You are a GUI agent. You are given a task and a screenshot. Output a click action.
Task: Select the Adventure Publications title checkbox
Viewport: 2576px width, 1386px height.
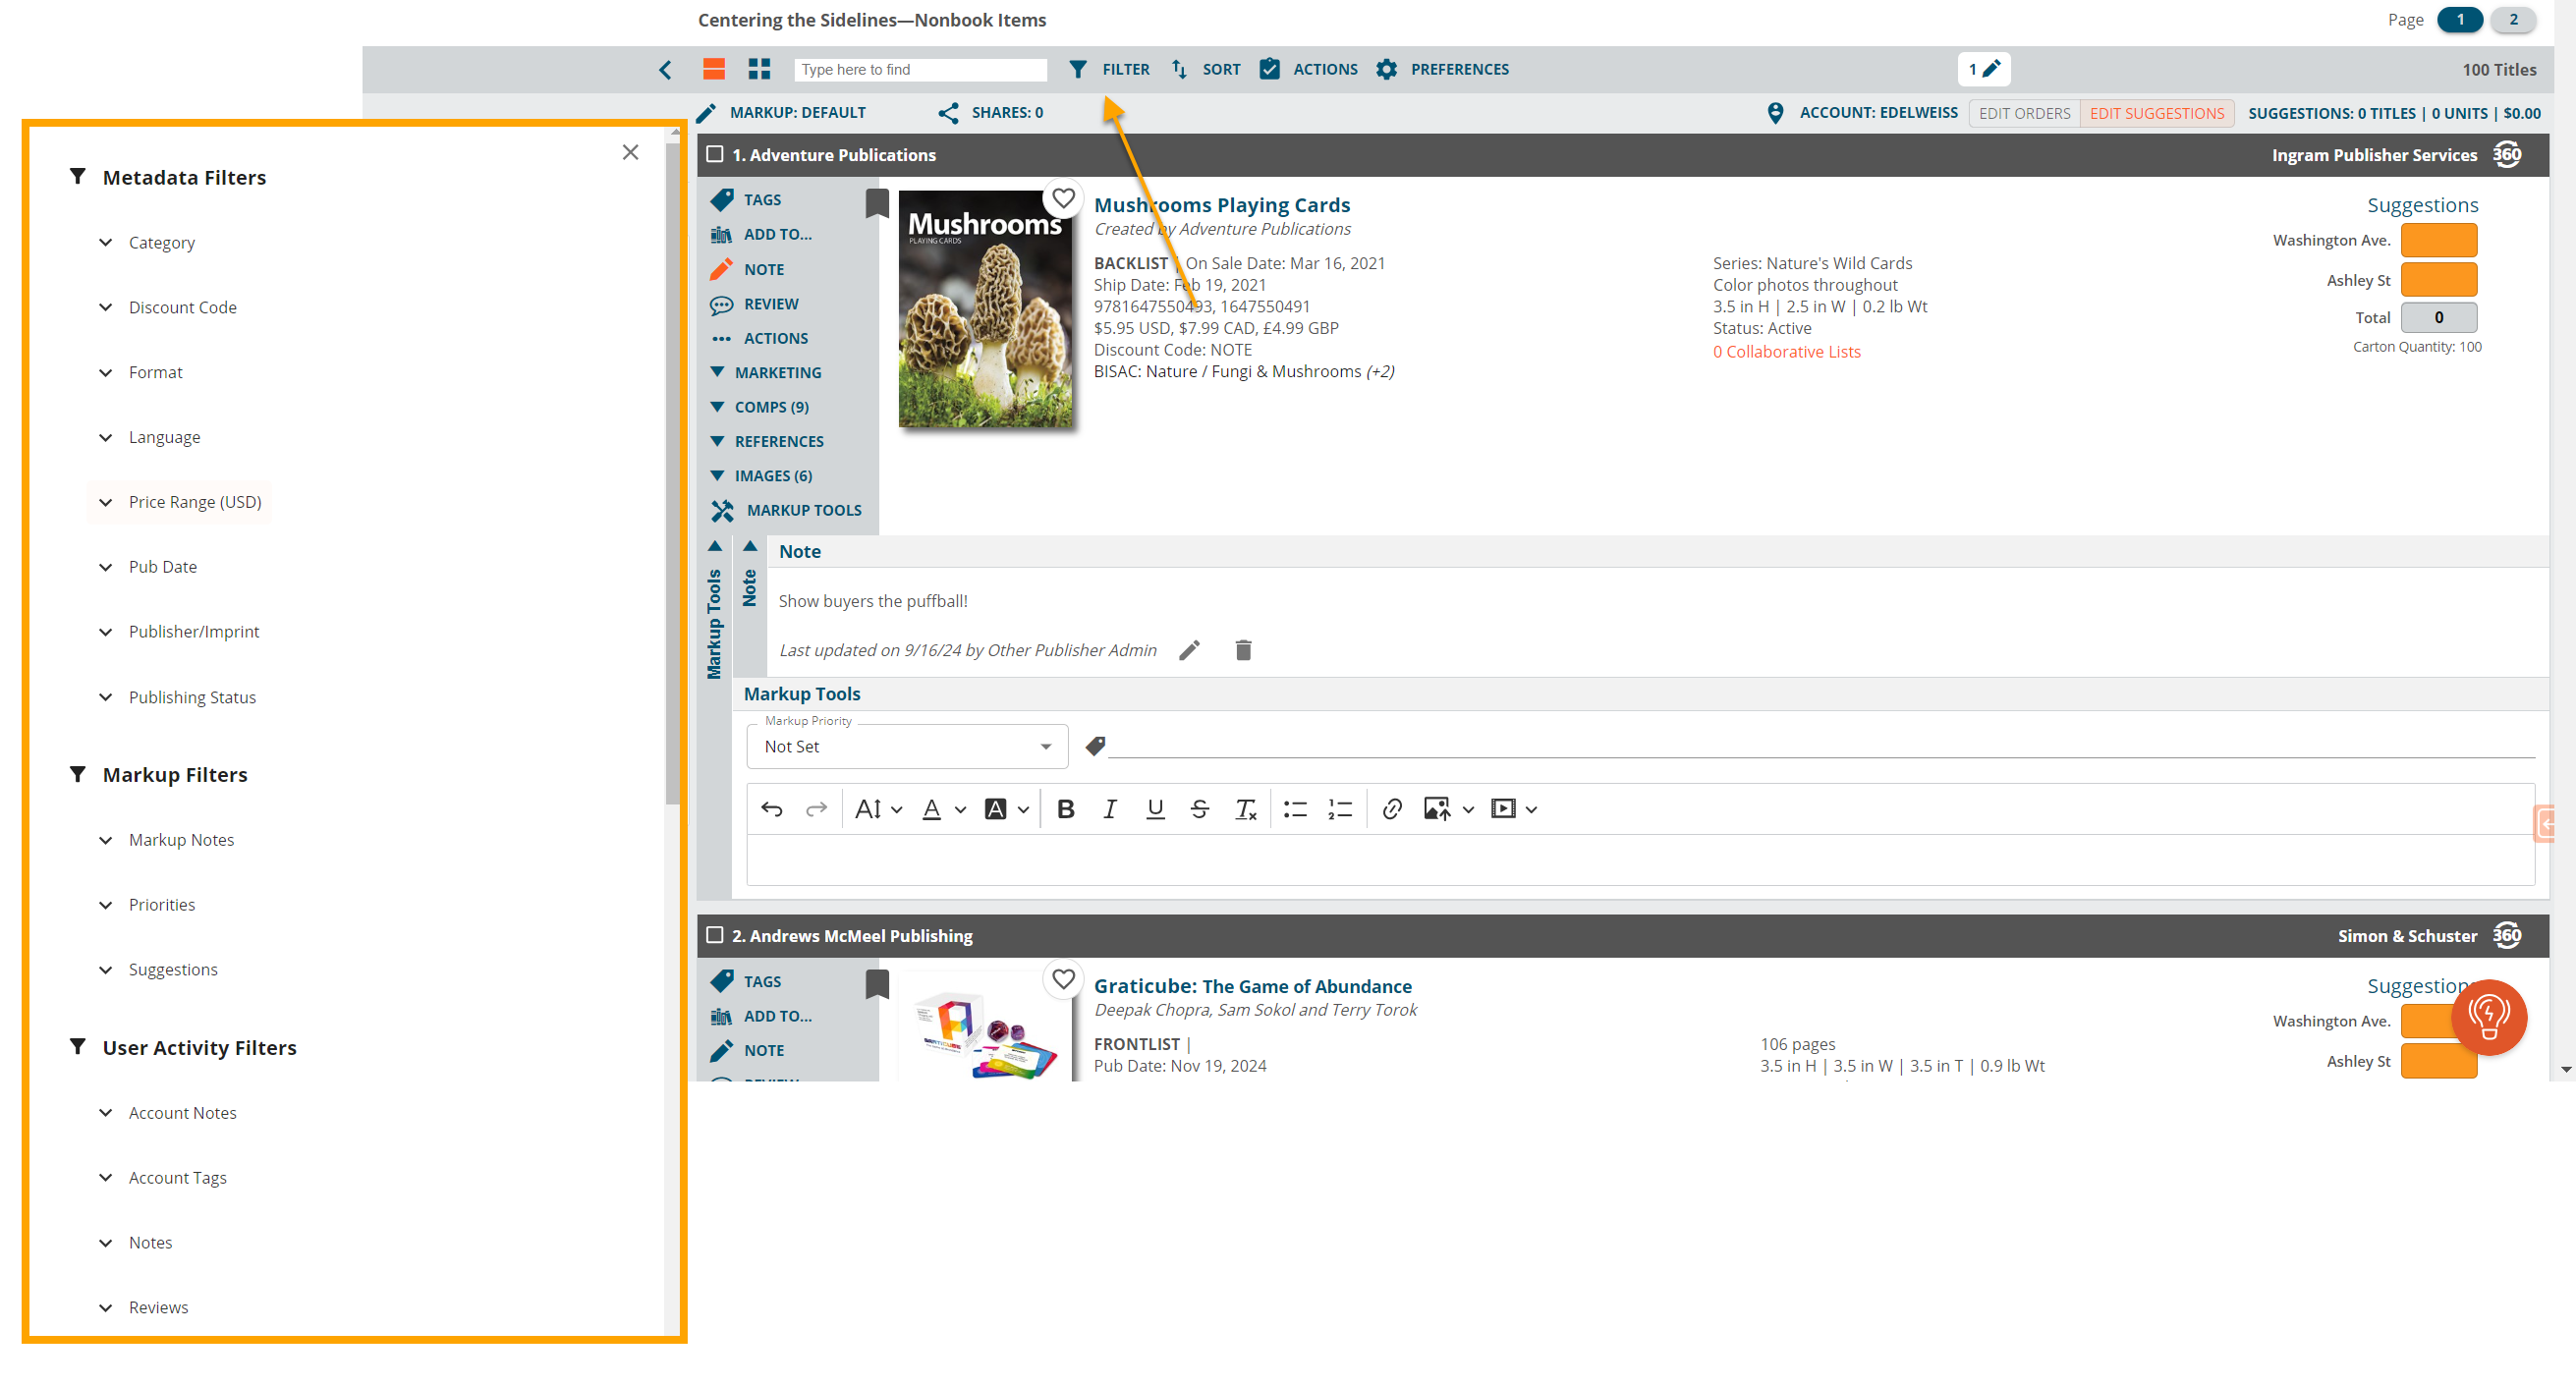714,155
